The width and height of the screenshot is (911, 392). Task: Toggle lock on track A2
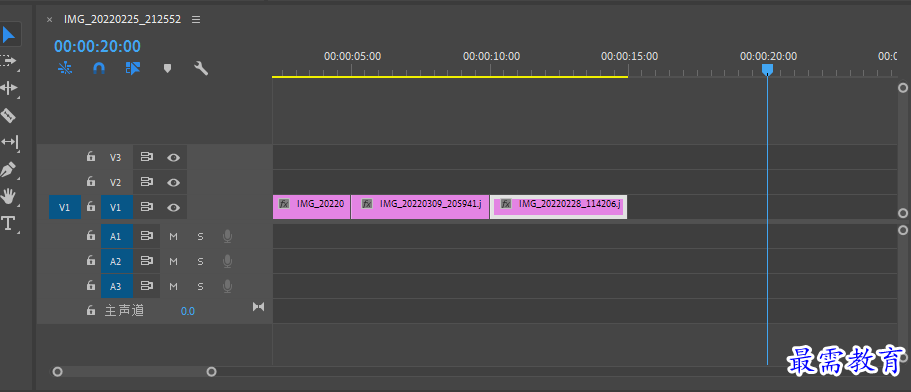coord(91,261)
